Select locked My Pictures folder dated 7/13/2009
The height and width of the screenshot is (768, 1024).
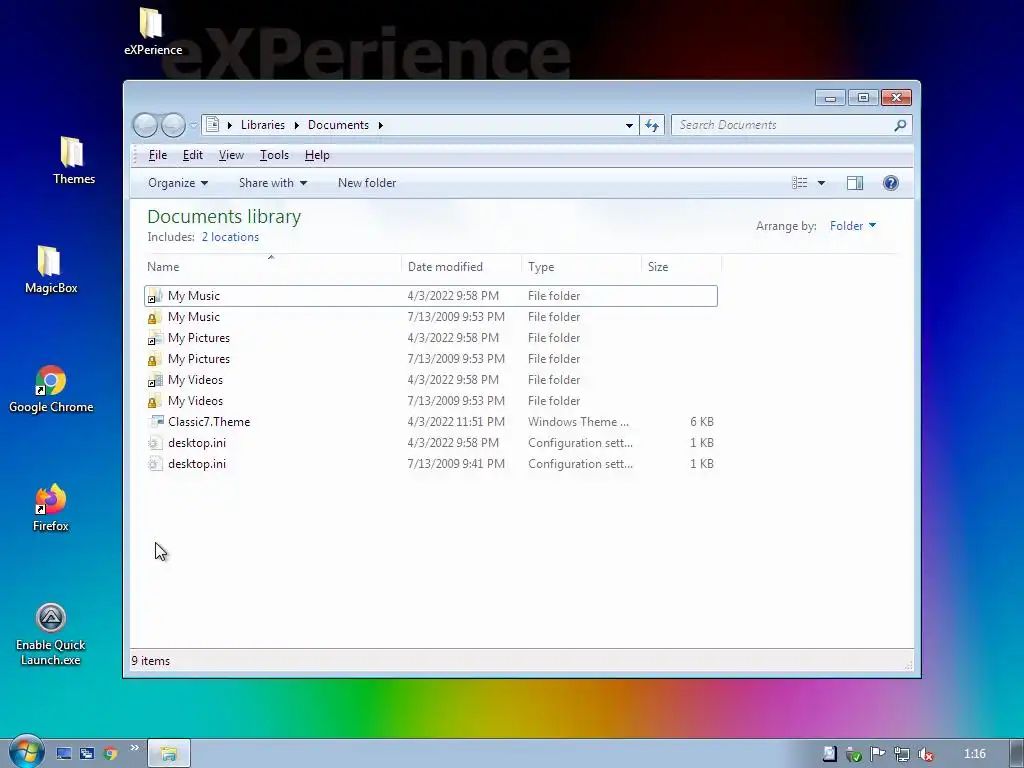[431, 359]
